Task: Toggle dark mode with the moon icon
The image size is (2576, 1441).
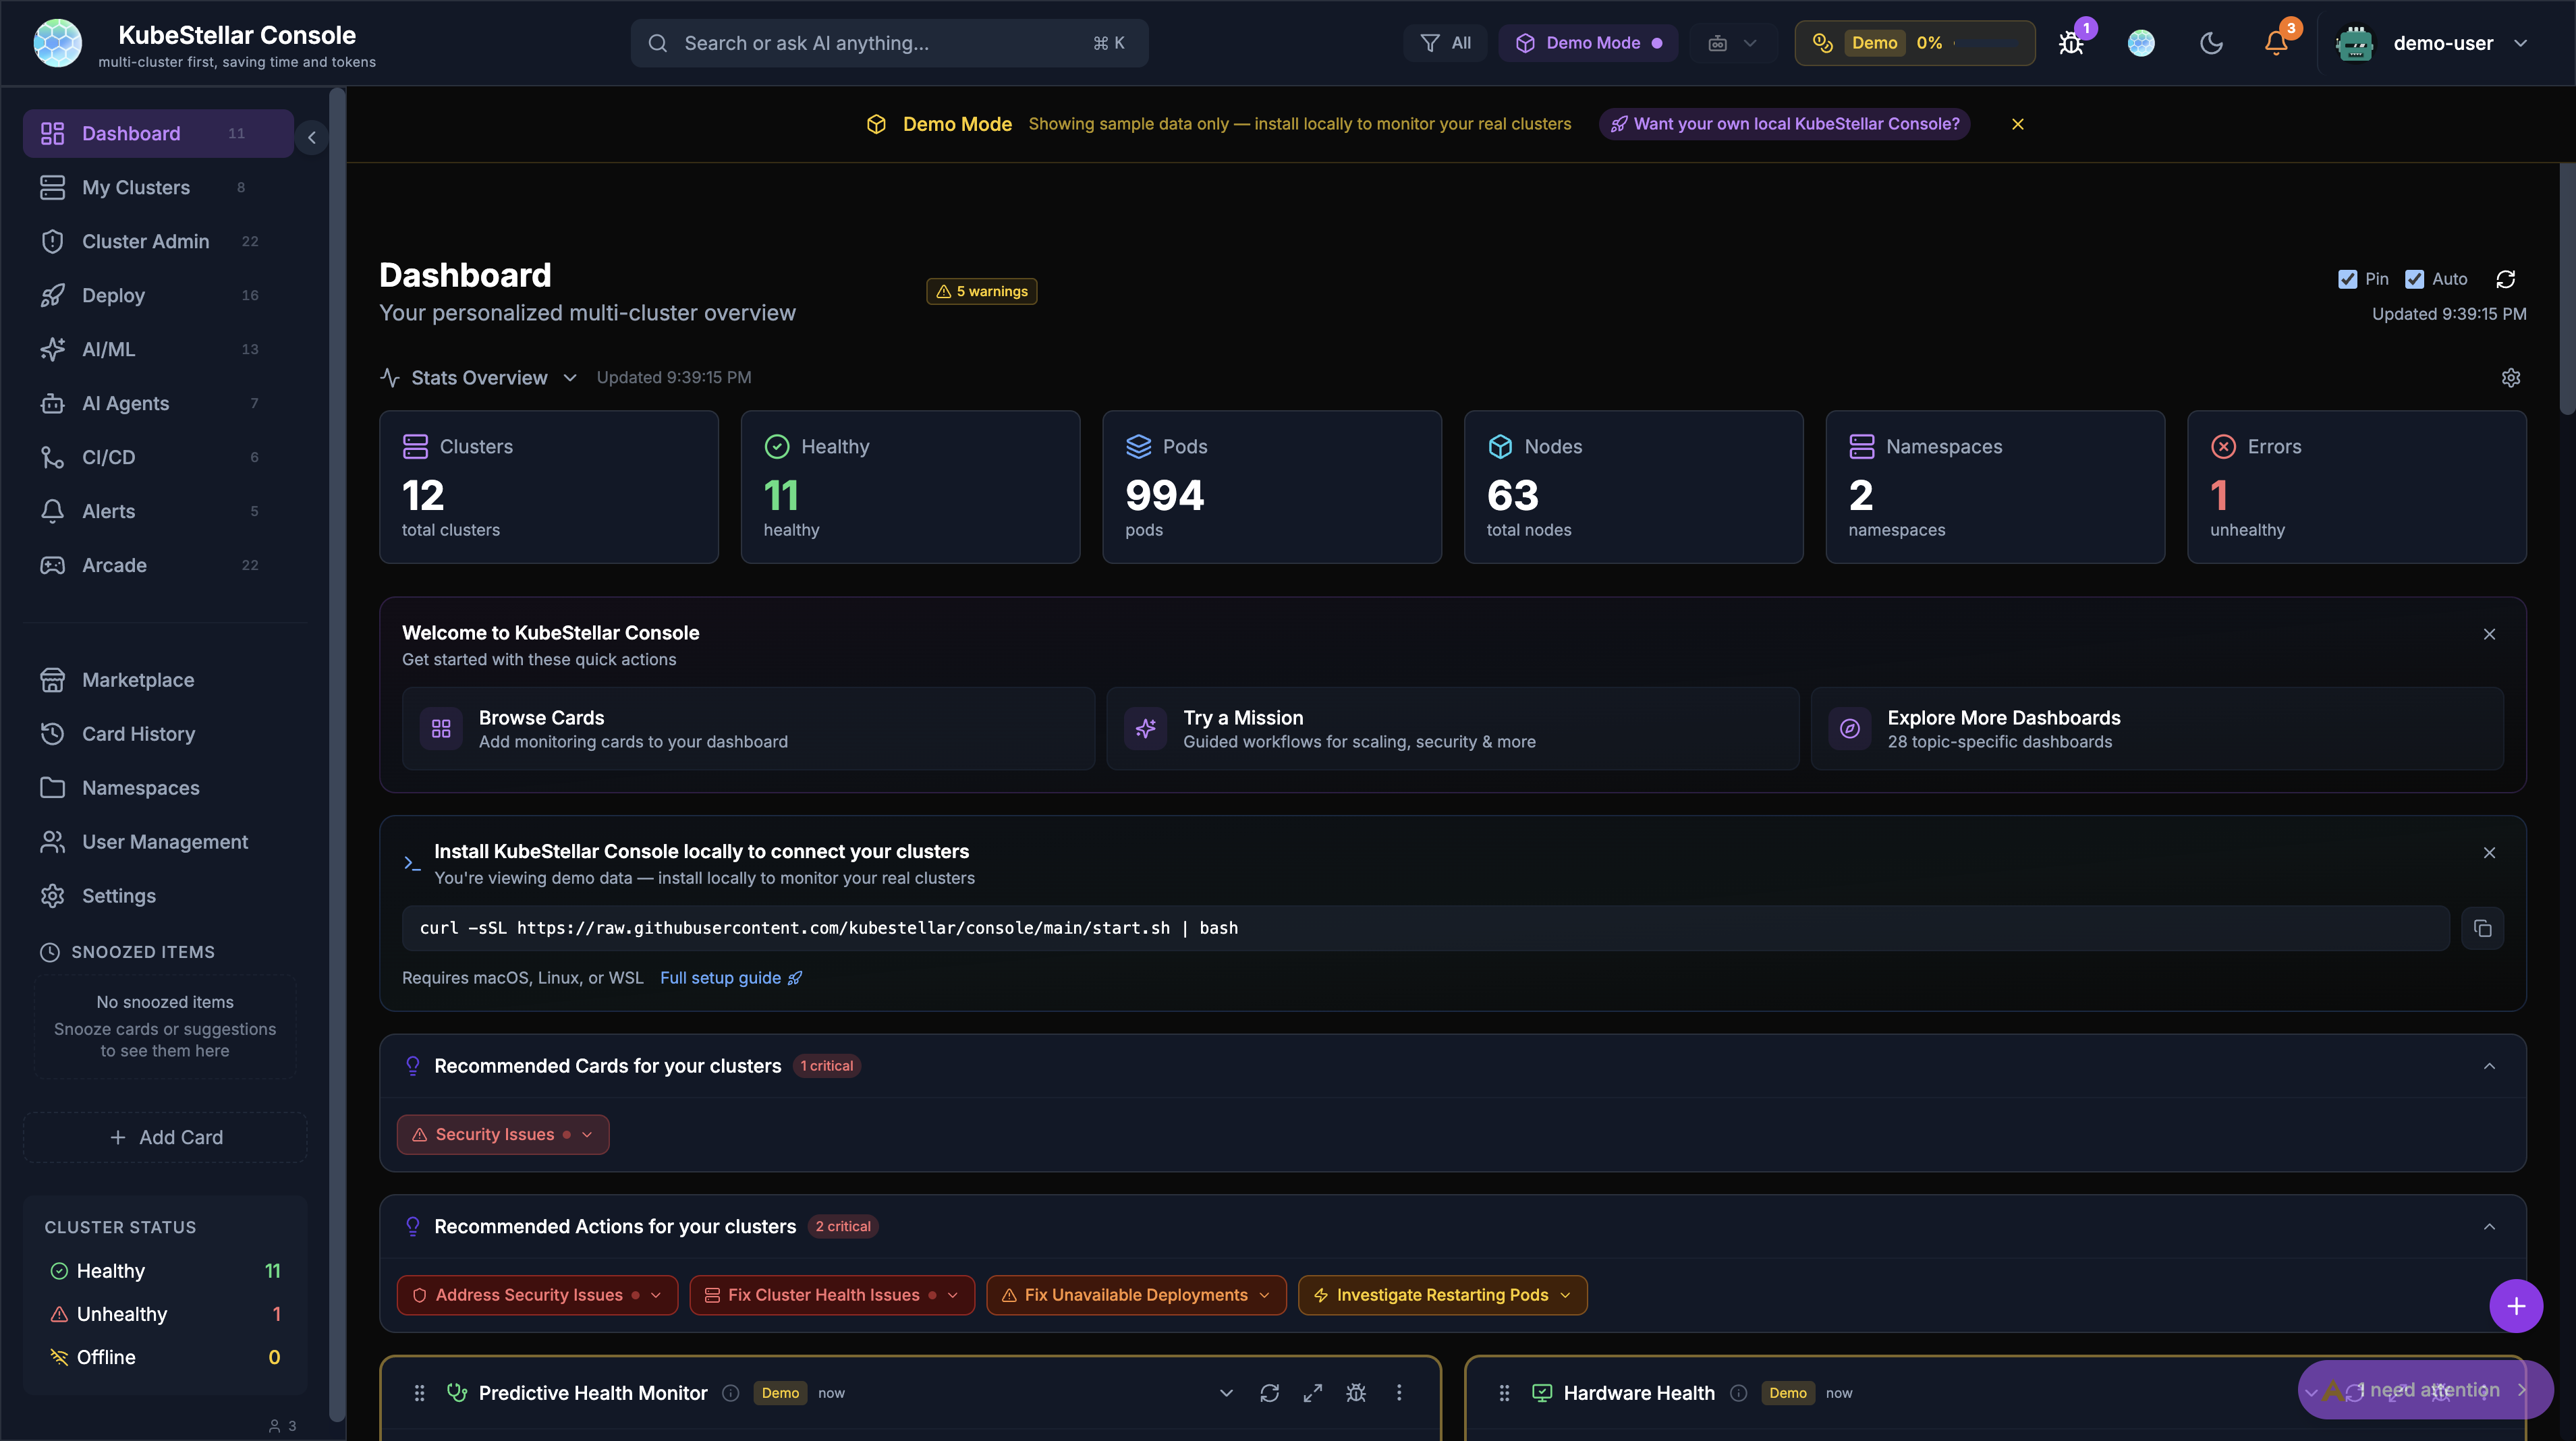Action: 2211,43
